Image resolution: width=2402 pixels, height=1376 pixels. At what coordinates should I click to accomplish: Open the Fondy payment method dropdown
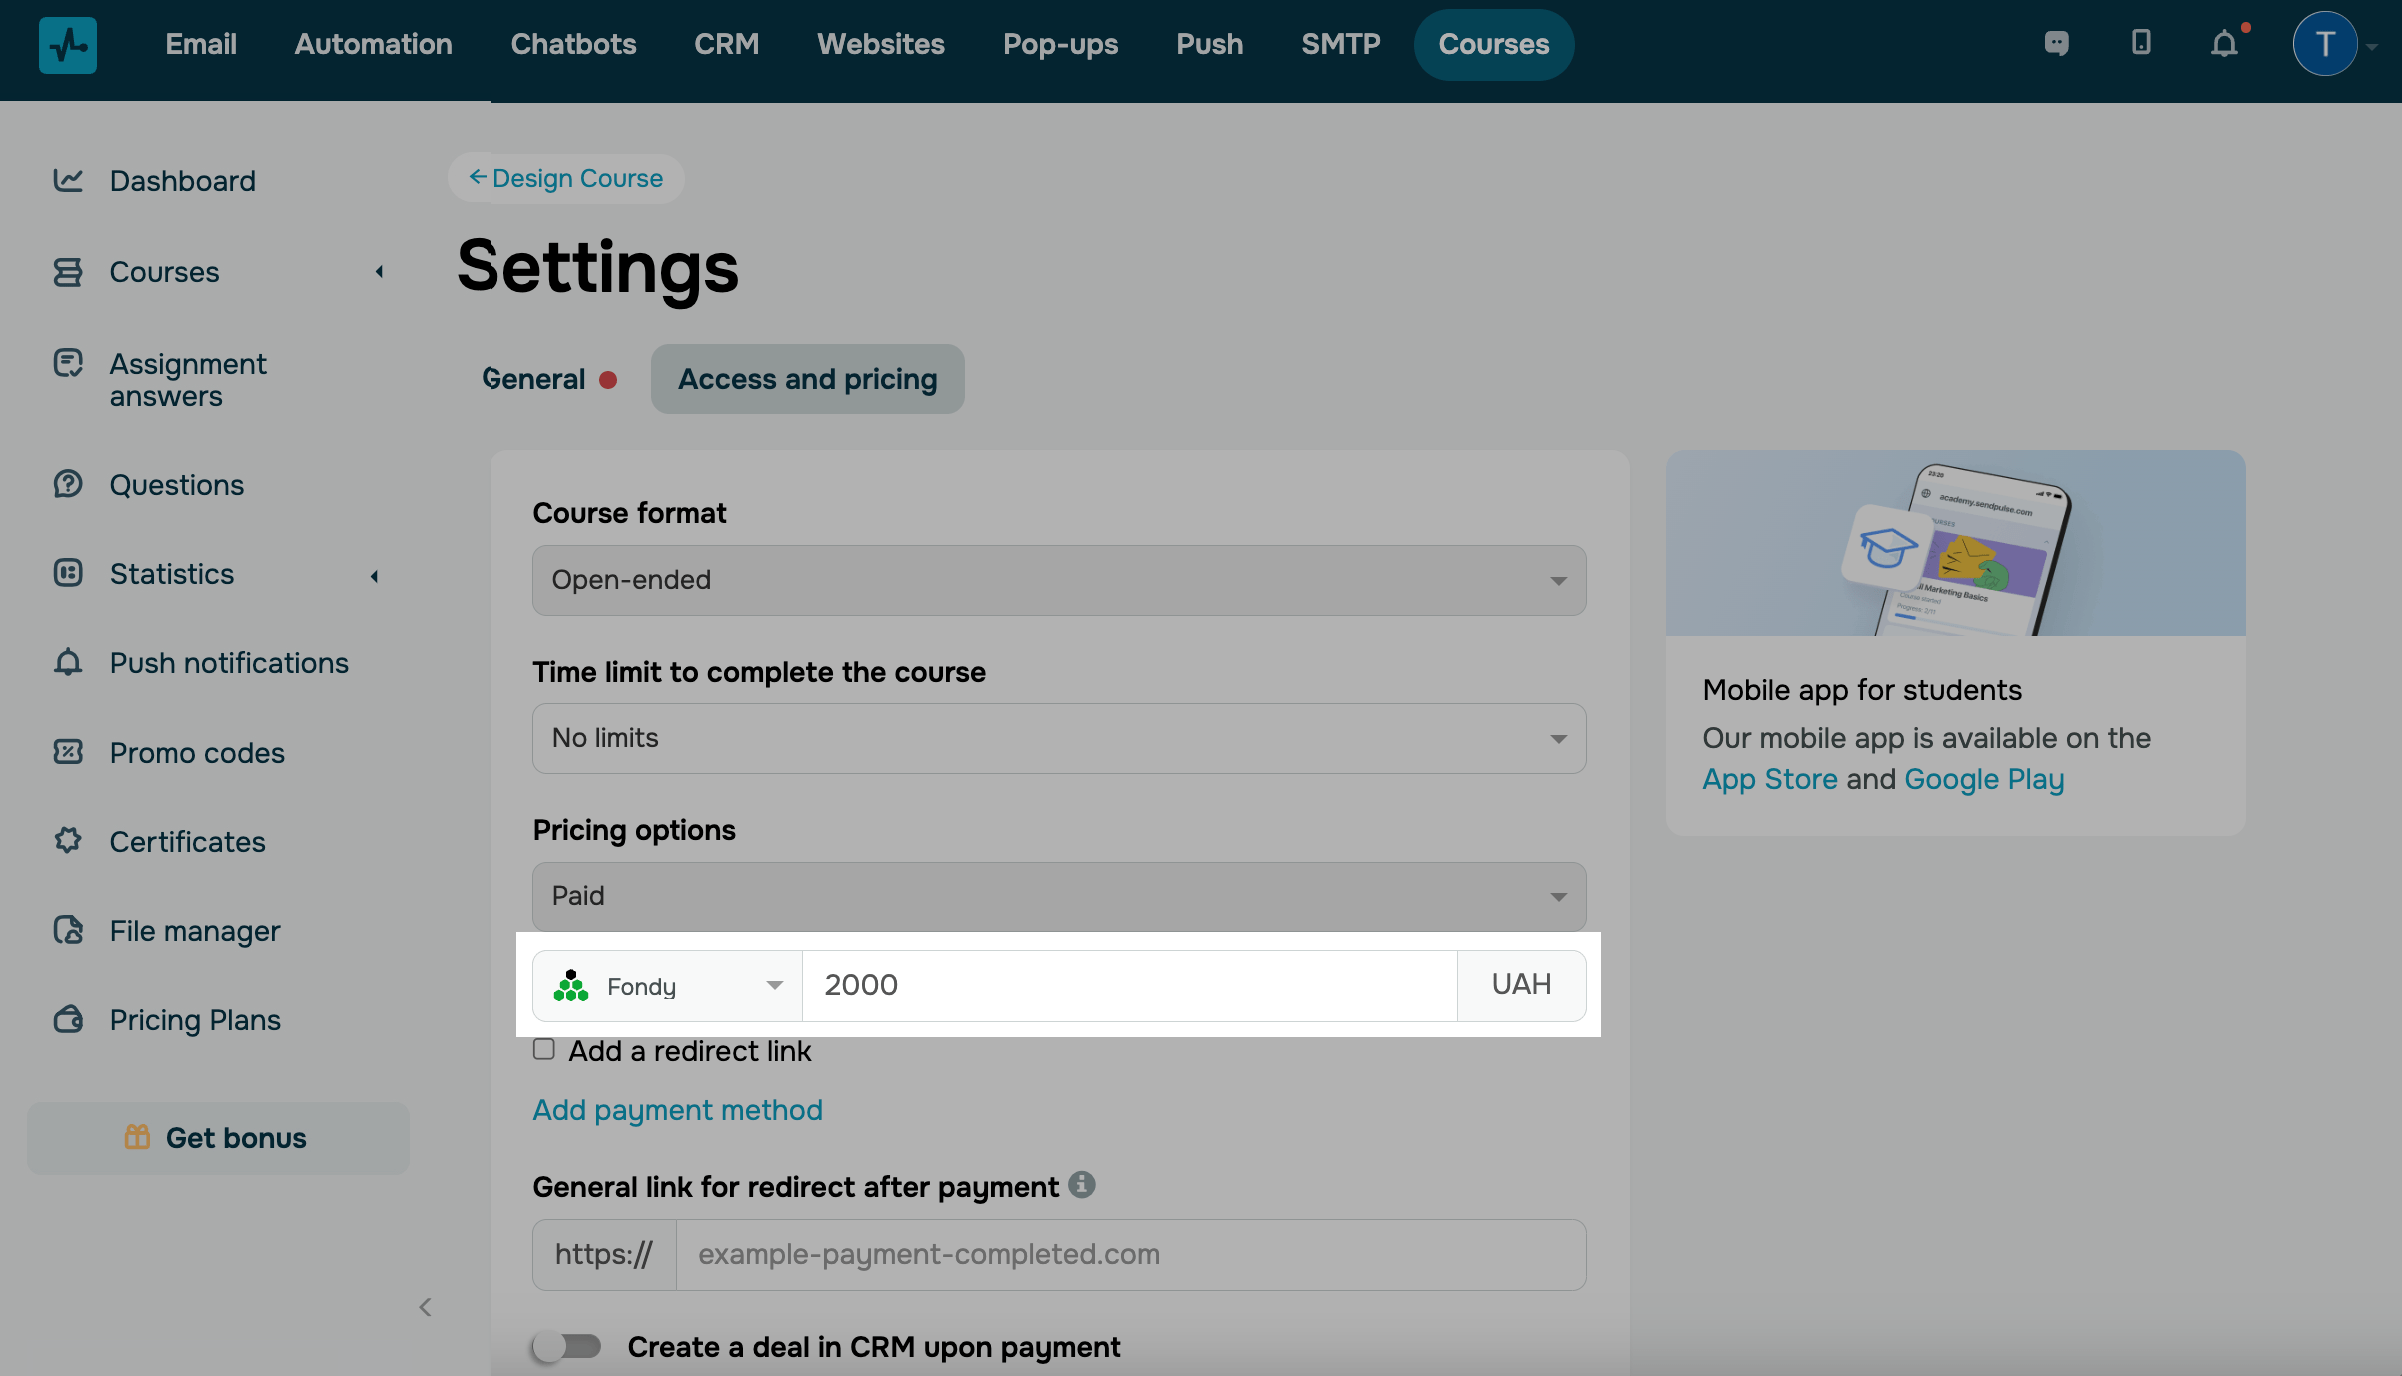(x=667, y=986)
